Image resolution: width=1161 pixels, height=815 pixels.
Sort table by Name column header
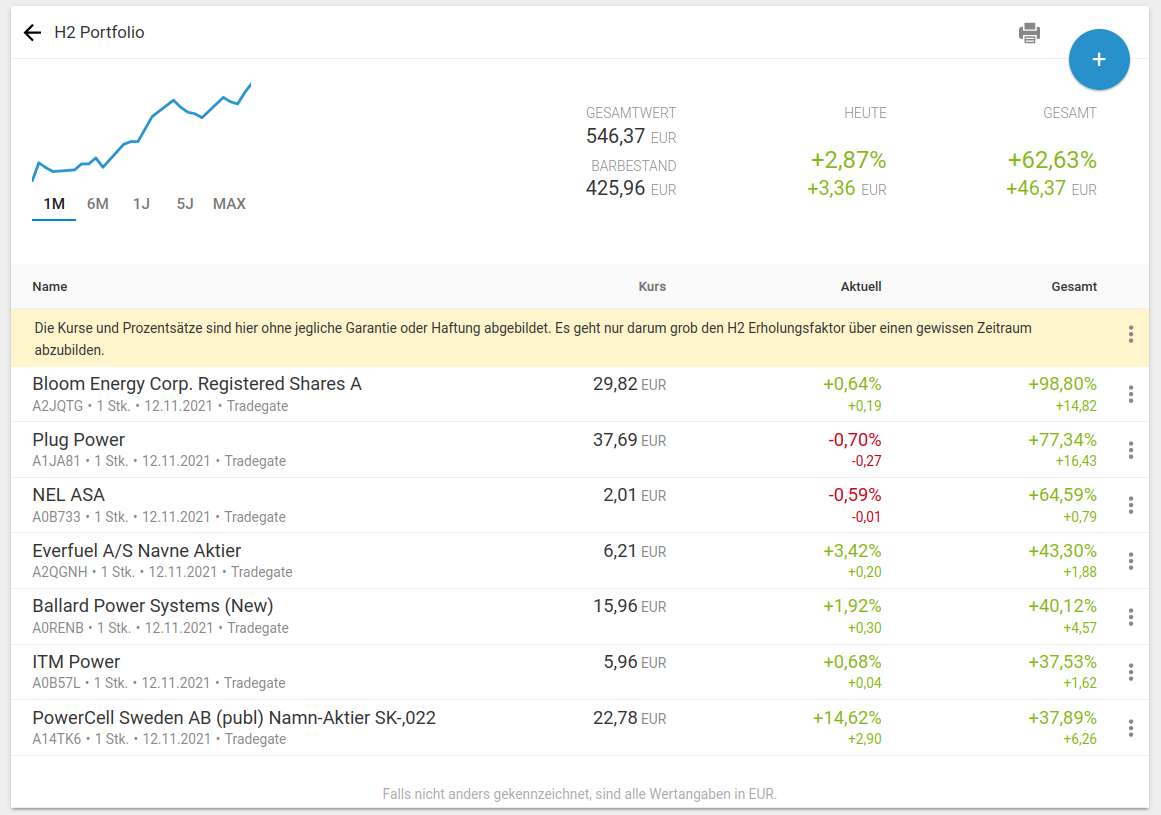click(50, 287)
